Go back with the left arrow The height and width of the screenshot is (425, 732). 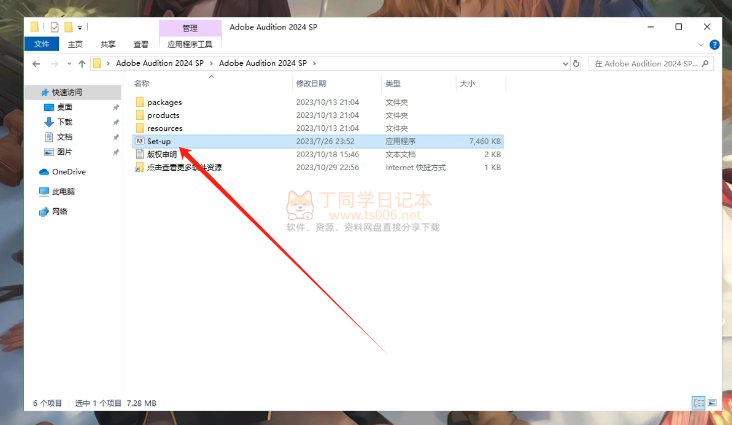click(x=36, y=64)
